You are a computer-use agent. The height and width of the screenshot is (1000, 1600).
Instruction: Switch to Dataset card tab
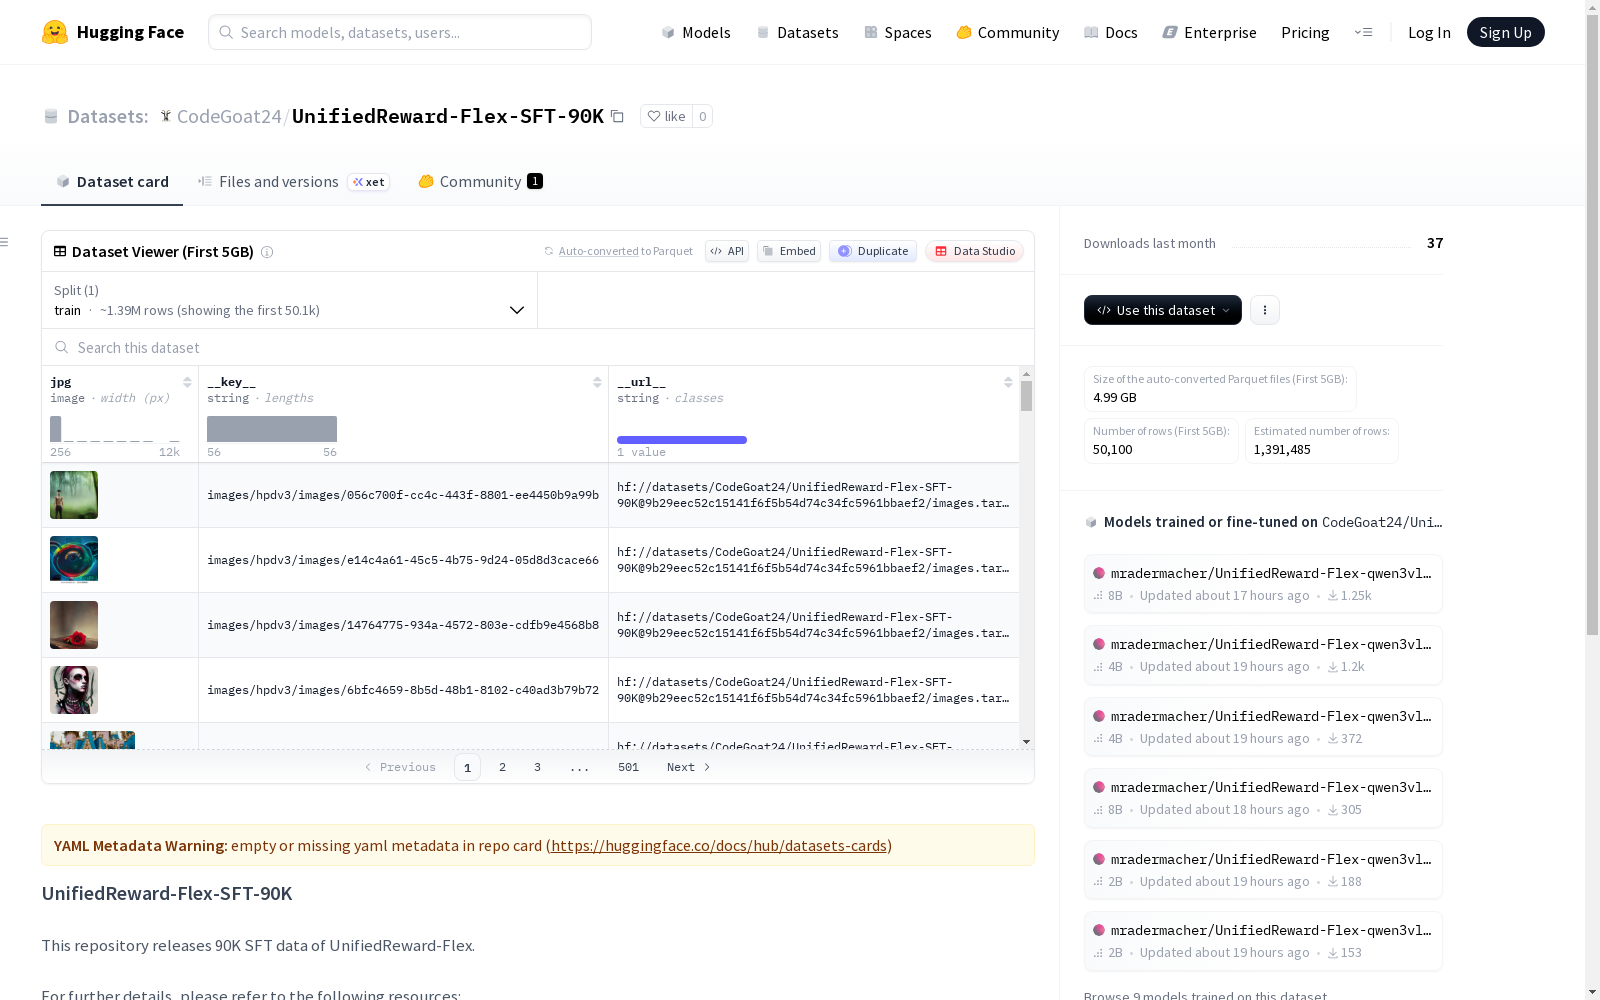[x=112, y=181]
